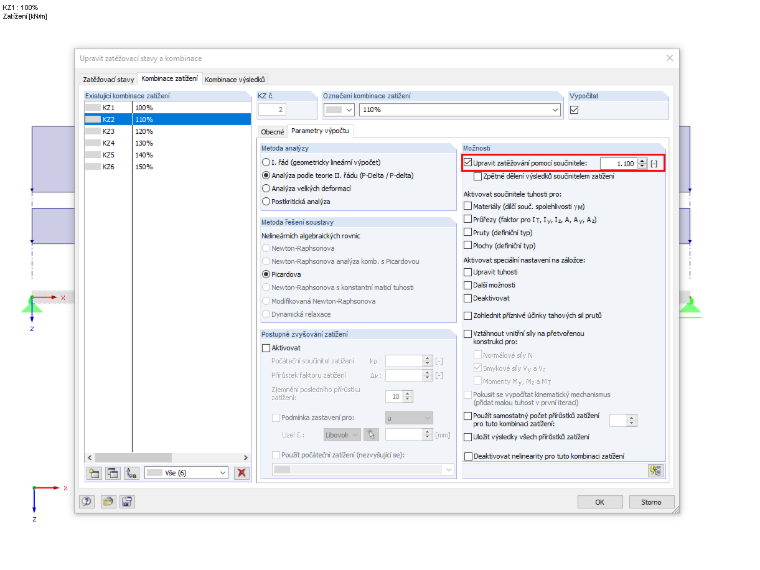Select I. řád geometricky lineární výpočet
The image size is (760, 570).
(266, 162)
